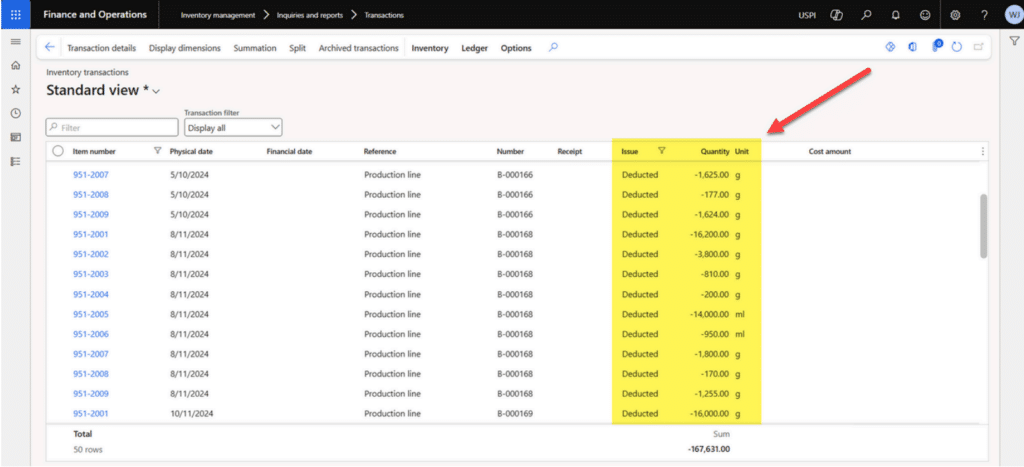Open the Ledger tab
Image resolution: width=1024 pixels, height=467 pixels.
click(x=475, y=48)
